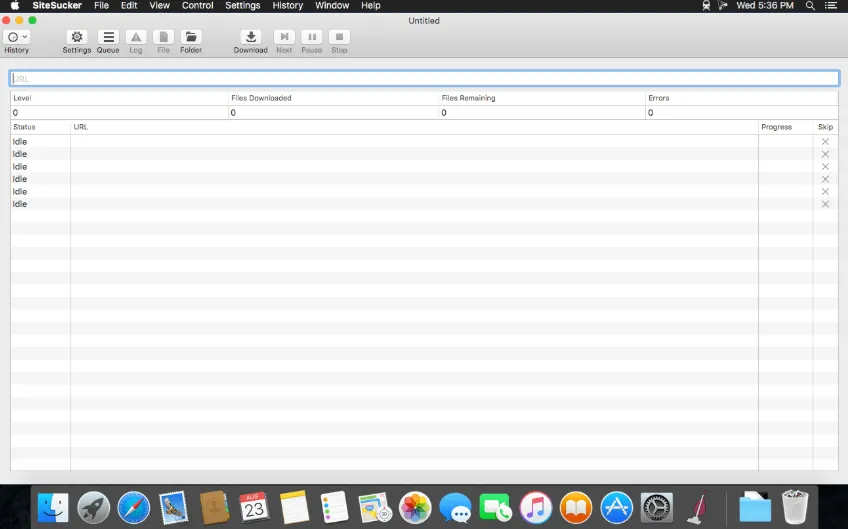
Task: Select the Errors value cell
Action: coord(742,113)
